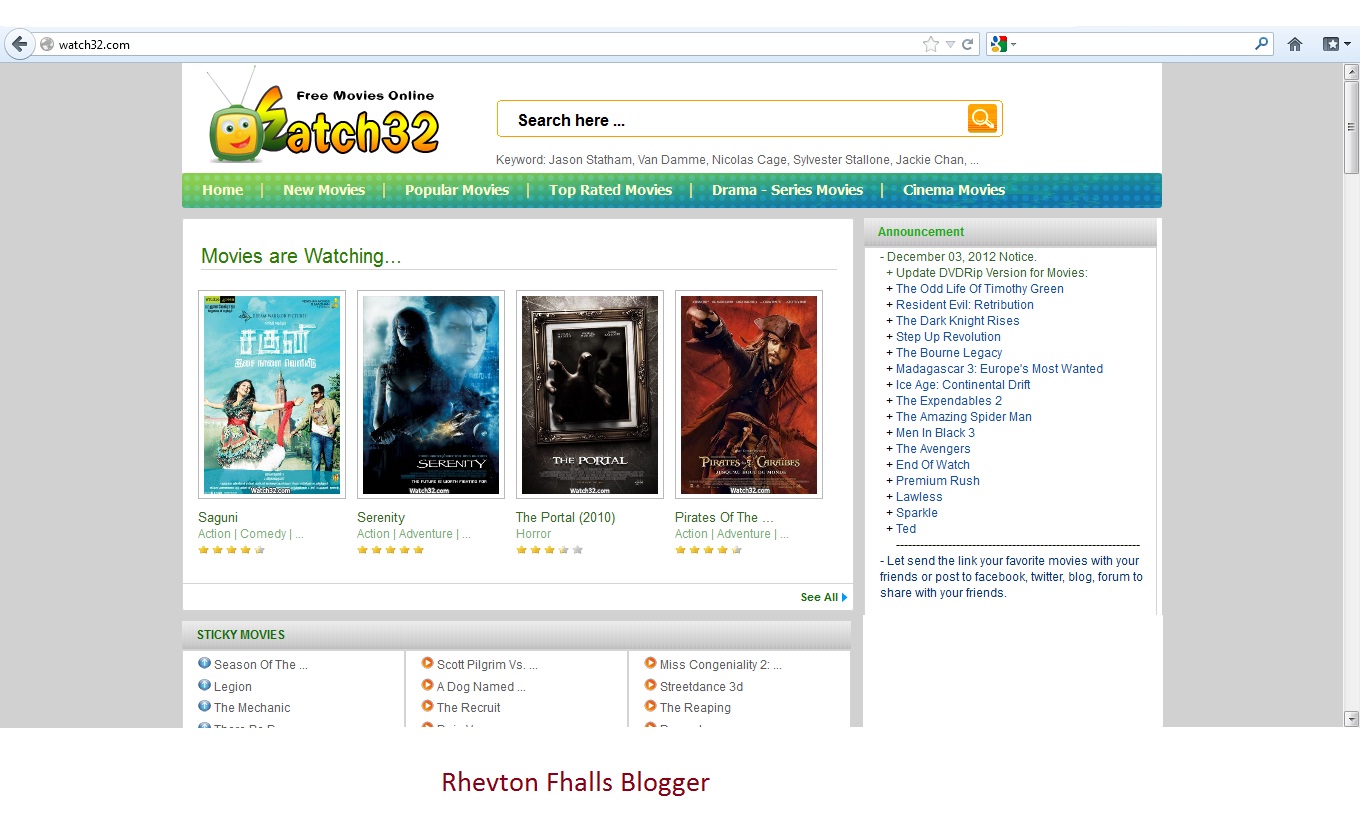The width and height of the screenshot is (1360, 815).
Task: Click play icon beside 'Scott Pilgrim Vs. ...'
Action: tap(427, 663)
